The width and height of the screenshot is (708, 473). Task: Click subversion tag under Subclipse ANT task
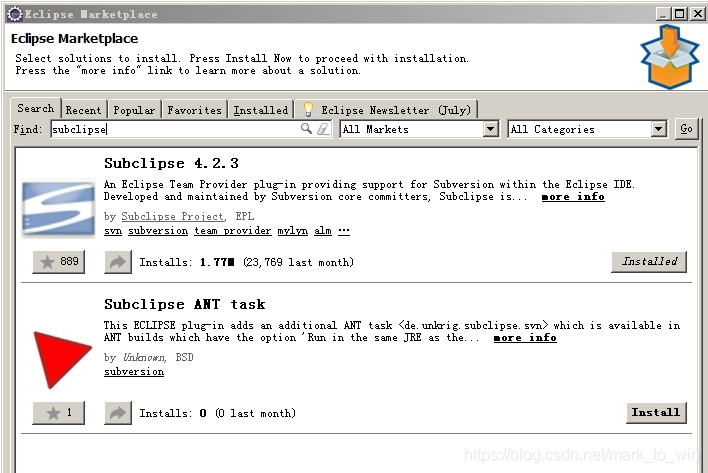134,372
